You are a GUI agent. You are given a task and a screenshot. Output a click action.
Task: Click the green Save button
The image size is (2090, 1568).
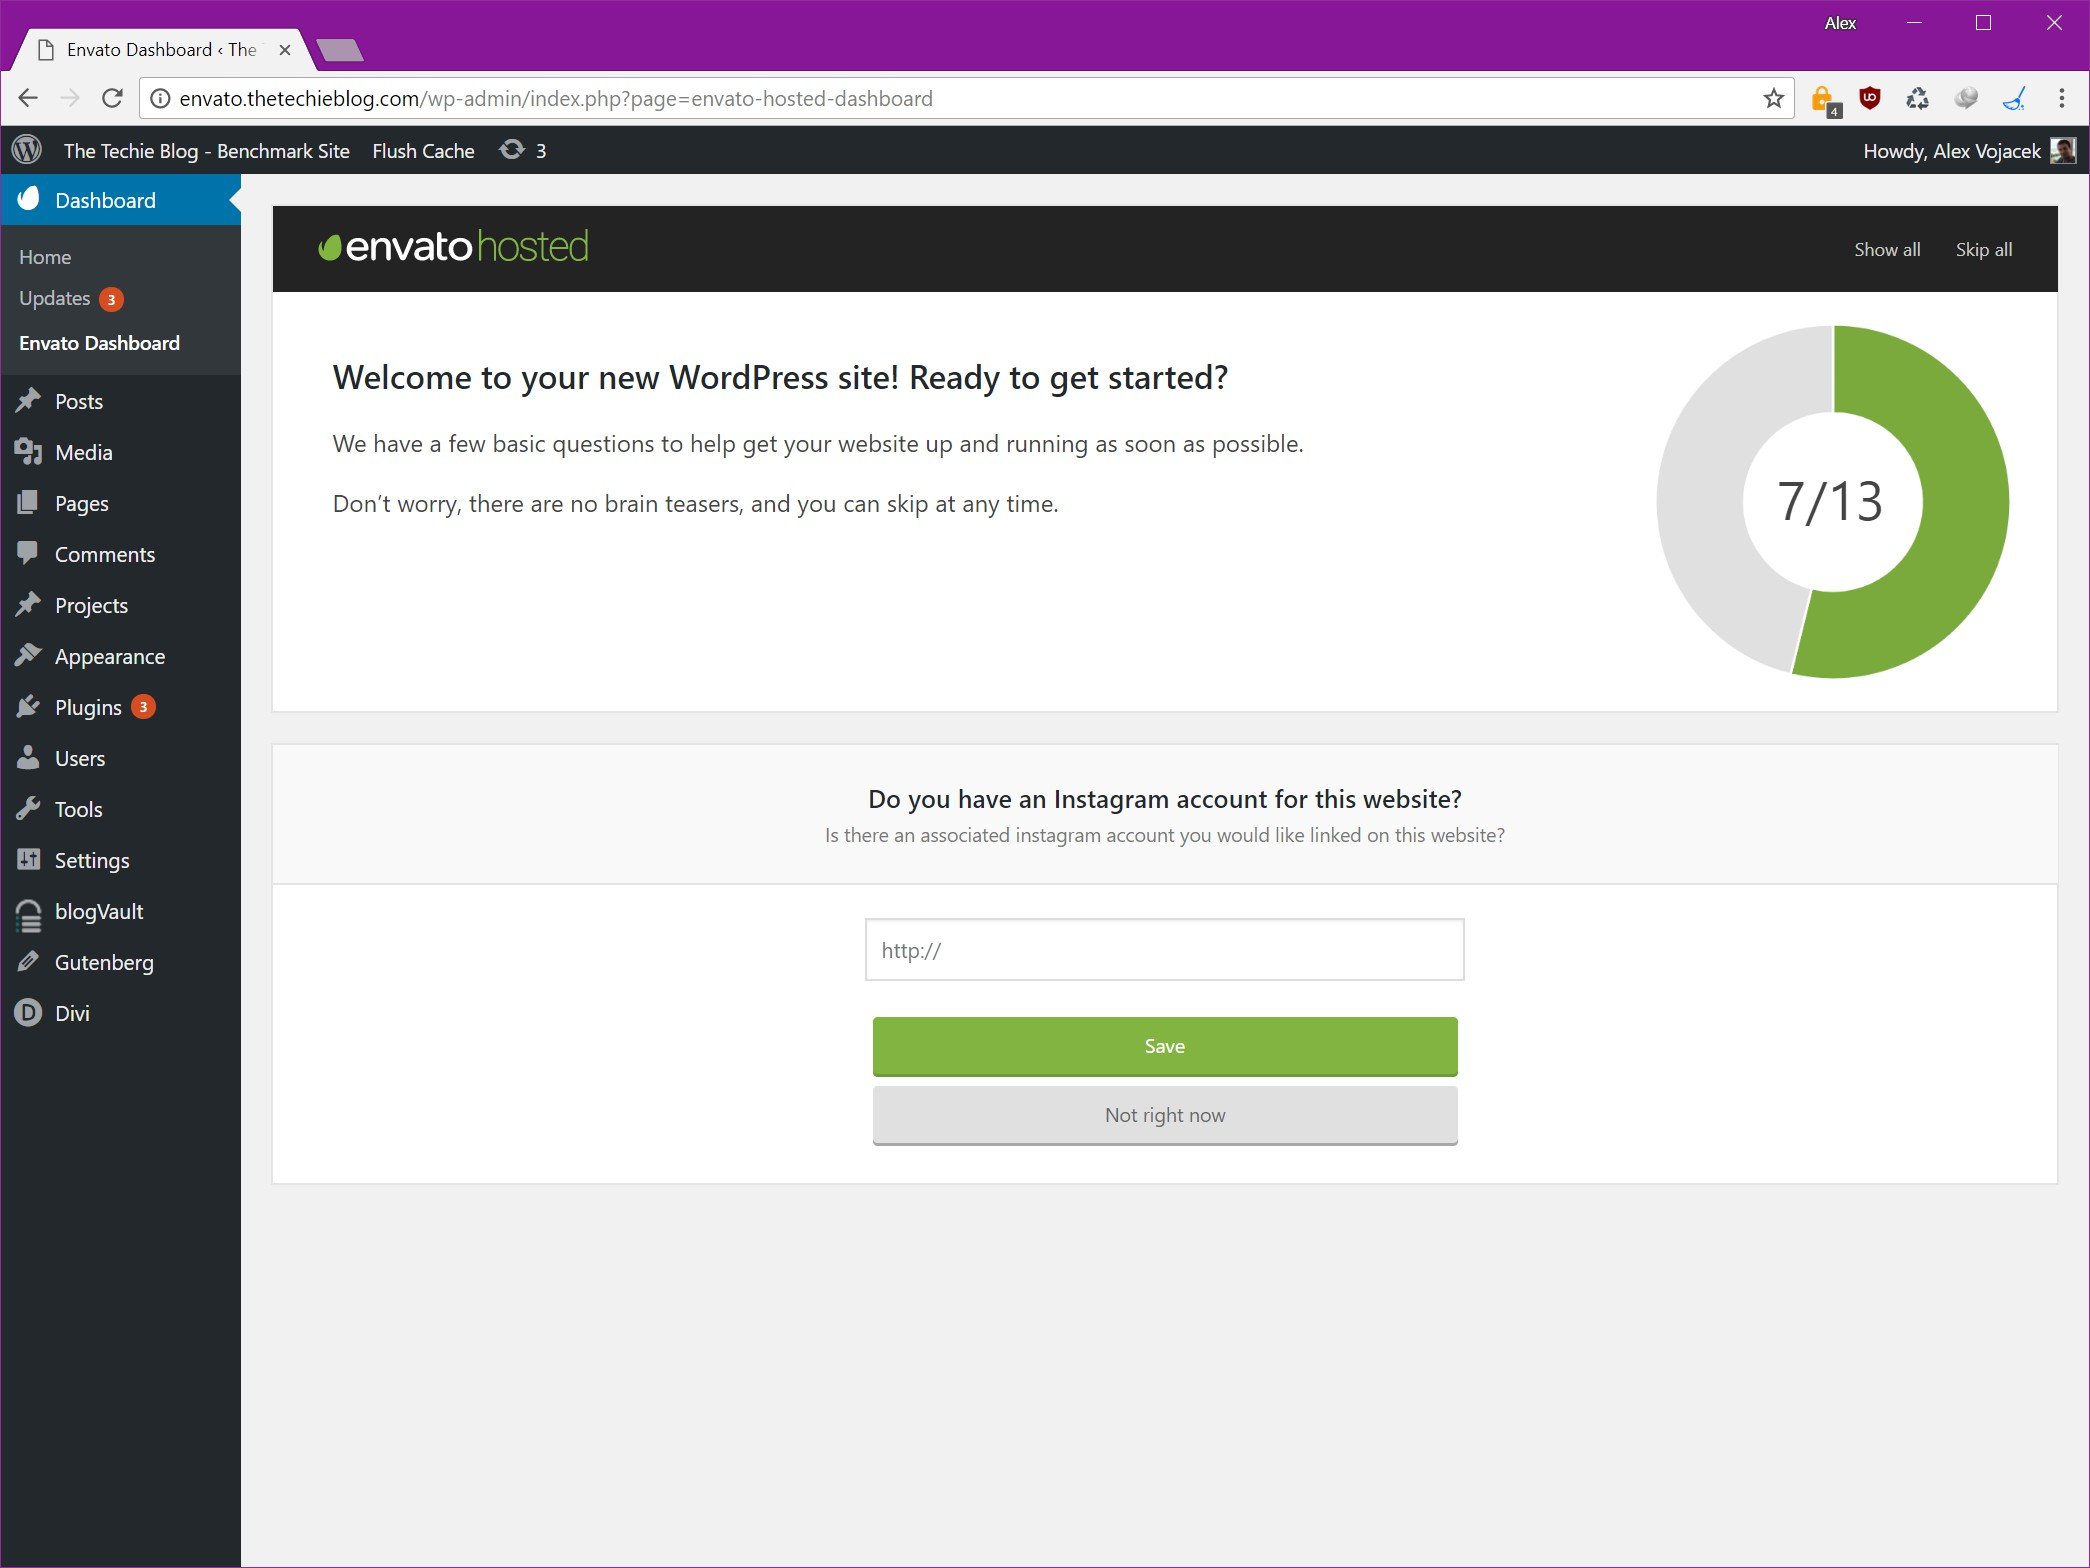pyautogui.click(x=1164, y=1046)
